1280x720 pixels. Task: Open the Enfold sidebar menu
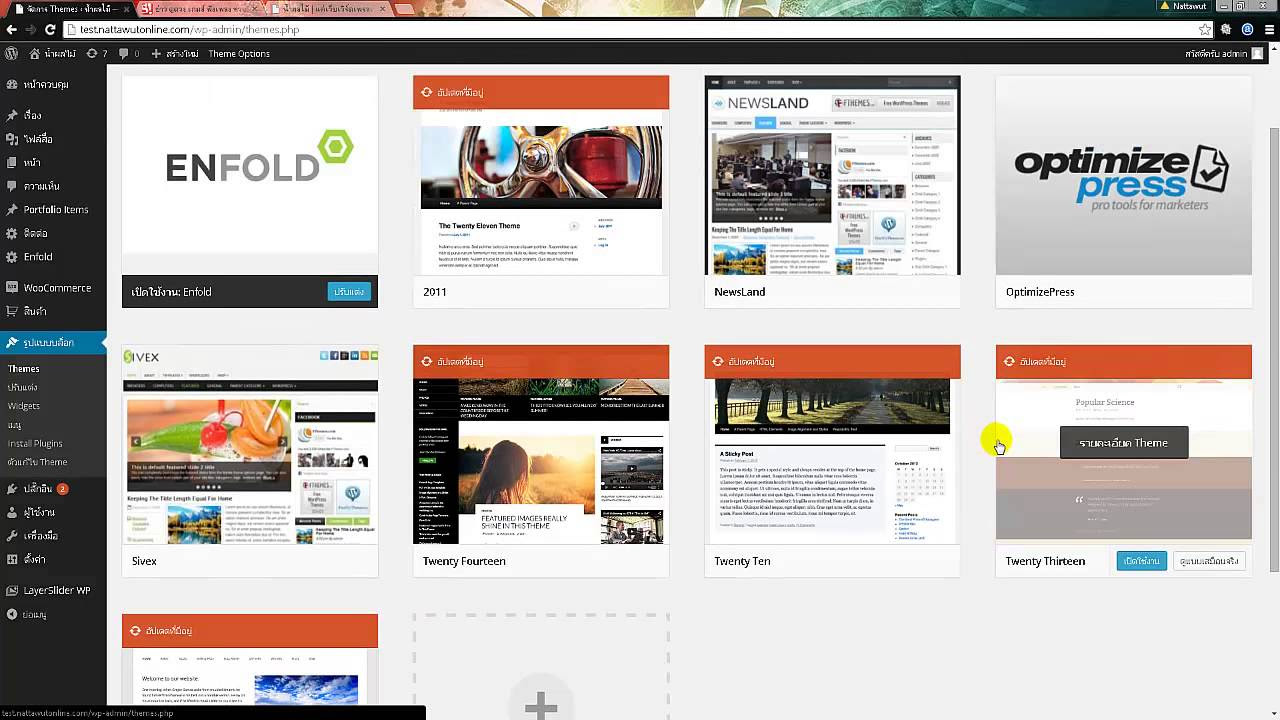[53, 257]
